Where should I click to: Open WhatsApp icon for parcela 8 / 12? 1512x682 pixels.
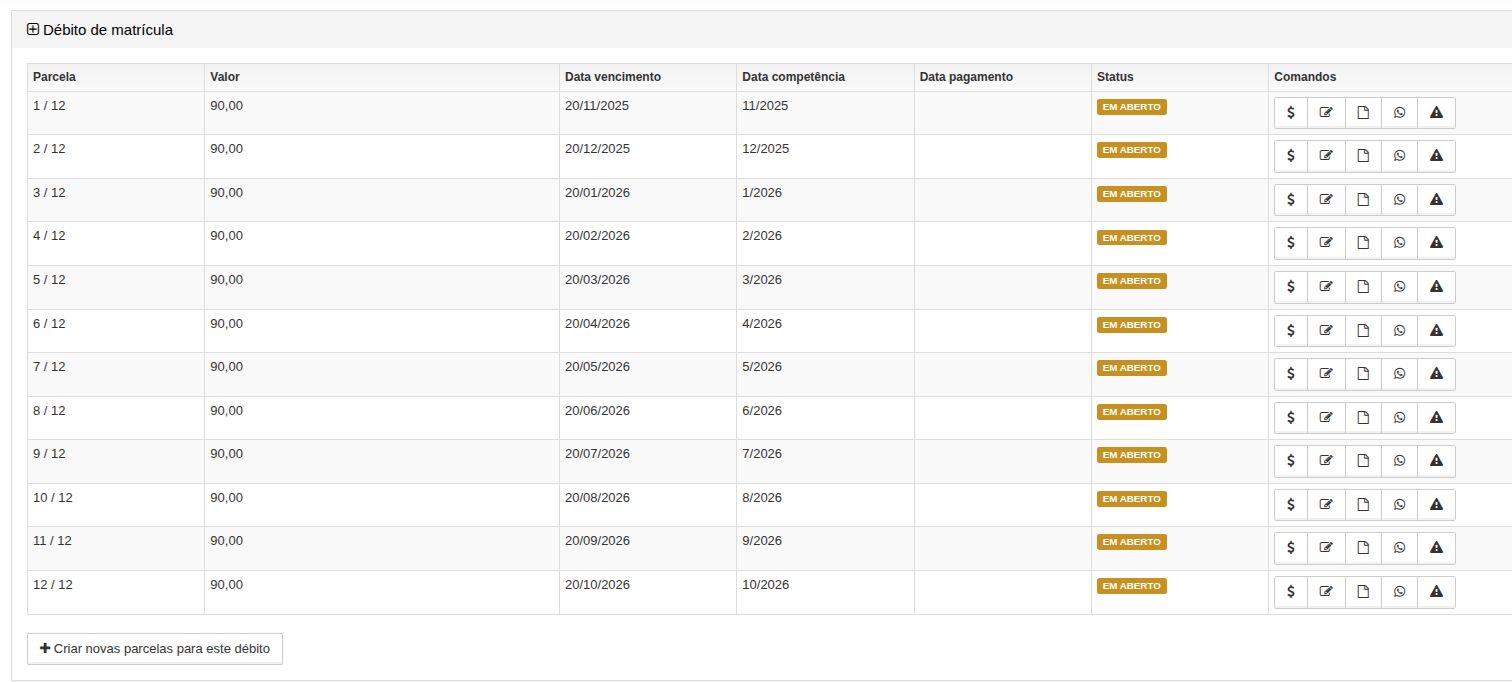1399,417
